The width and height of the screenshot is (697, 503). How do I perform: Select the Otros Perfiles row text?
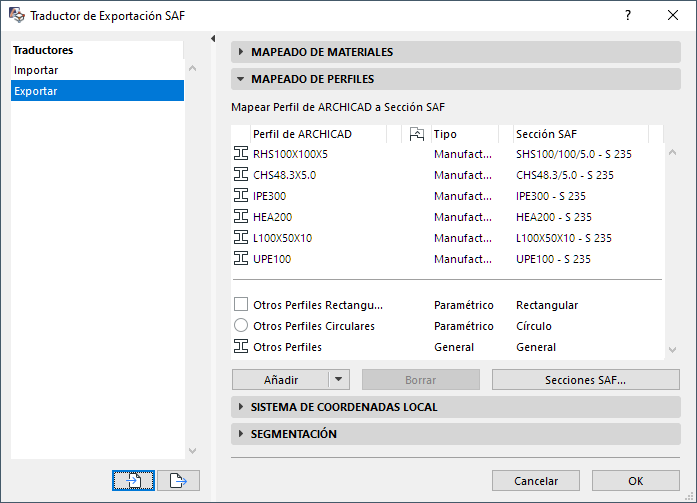tap(287, 347)
